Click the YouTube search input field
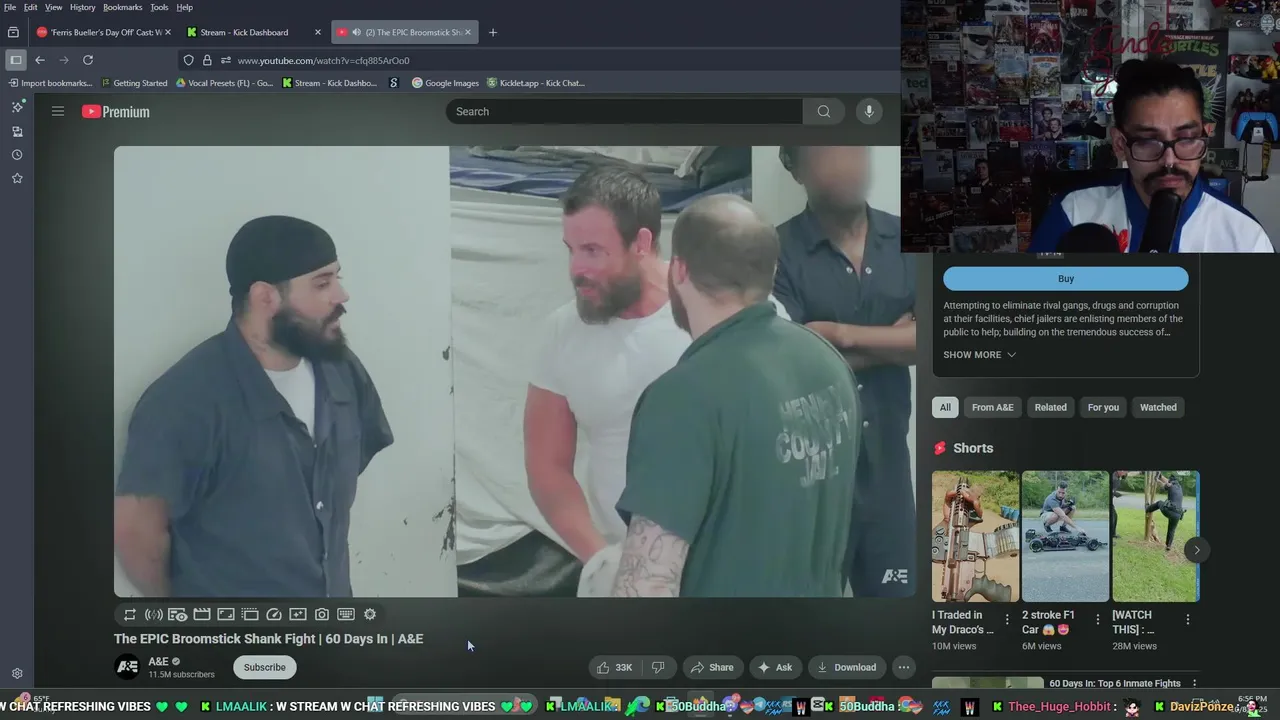This screenshot has width=1280, height=720. (624, 111)
